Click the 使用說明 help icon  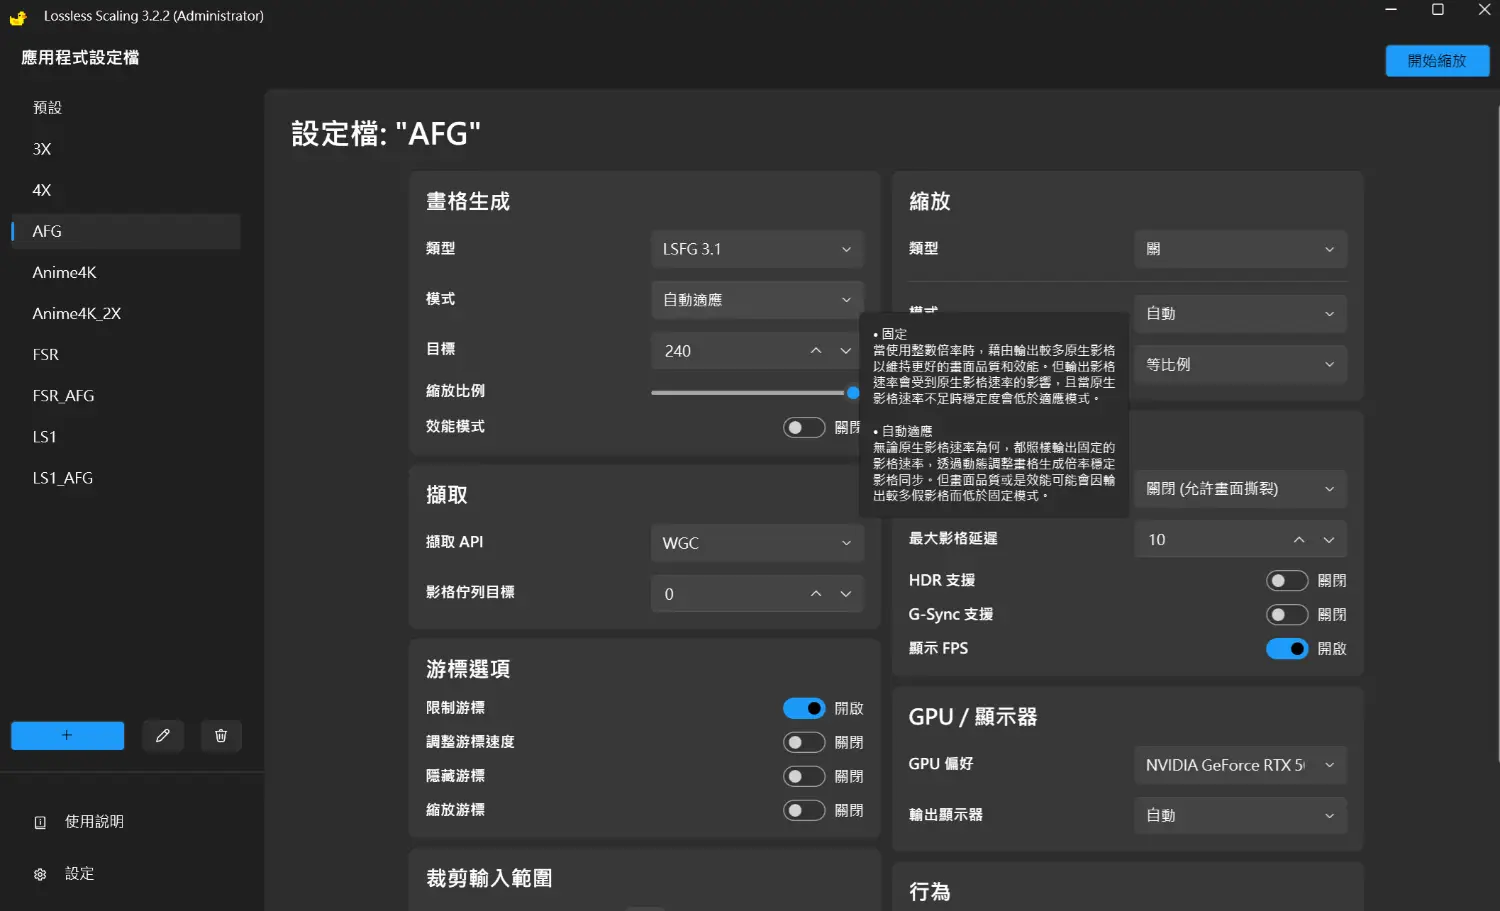point(40,822)
